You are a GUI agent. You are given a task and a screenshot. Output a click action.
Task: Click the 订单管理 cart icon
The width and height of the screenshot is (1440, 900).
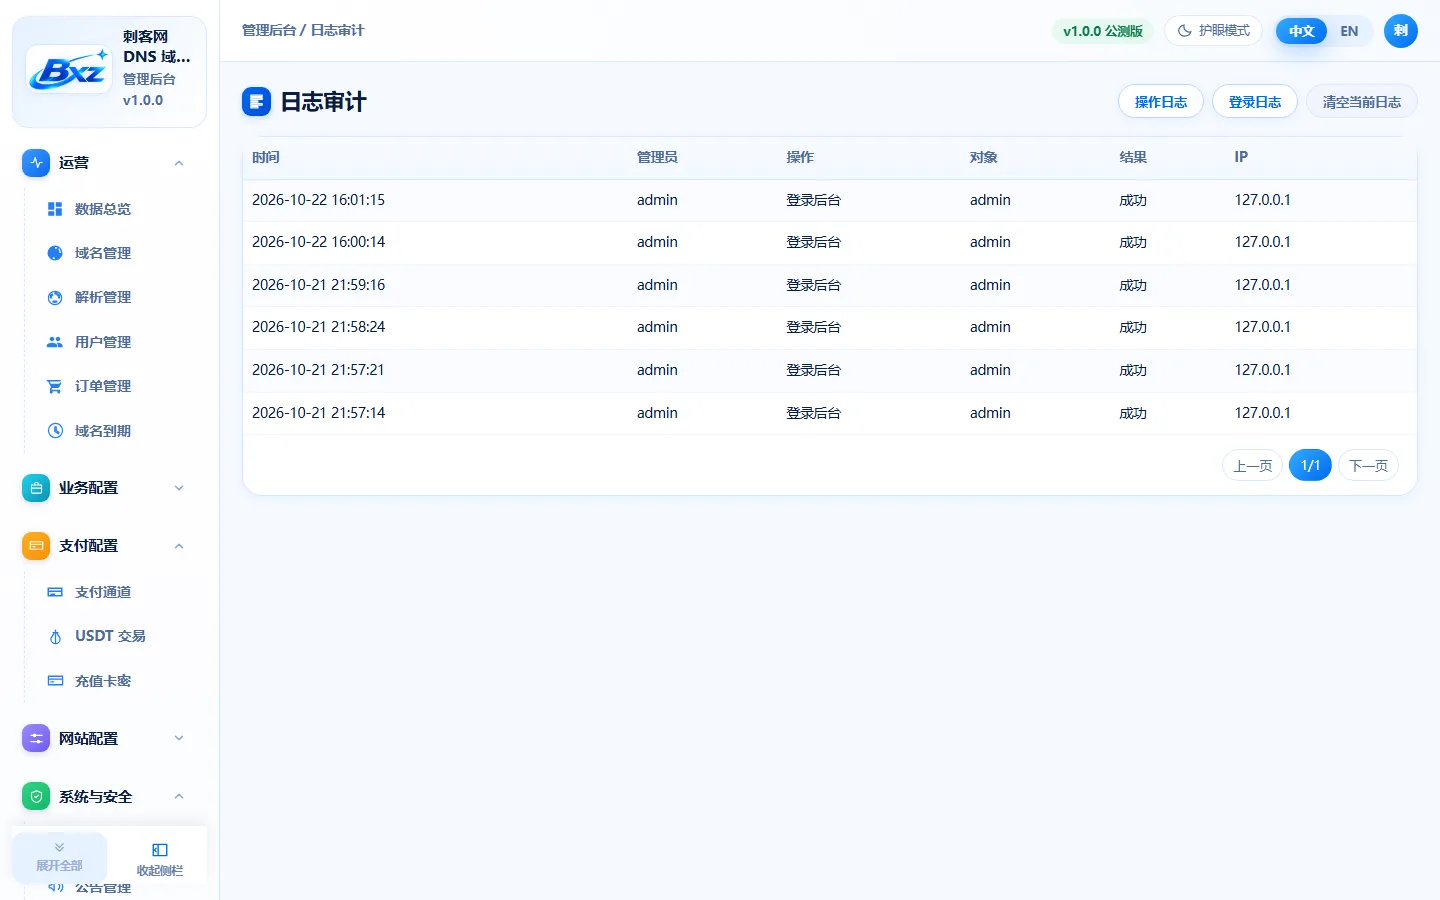coord(55,386)
